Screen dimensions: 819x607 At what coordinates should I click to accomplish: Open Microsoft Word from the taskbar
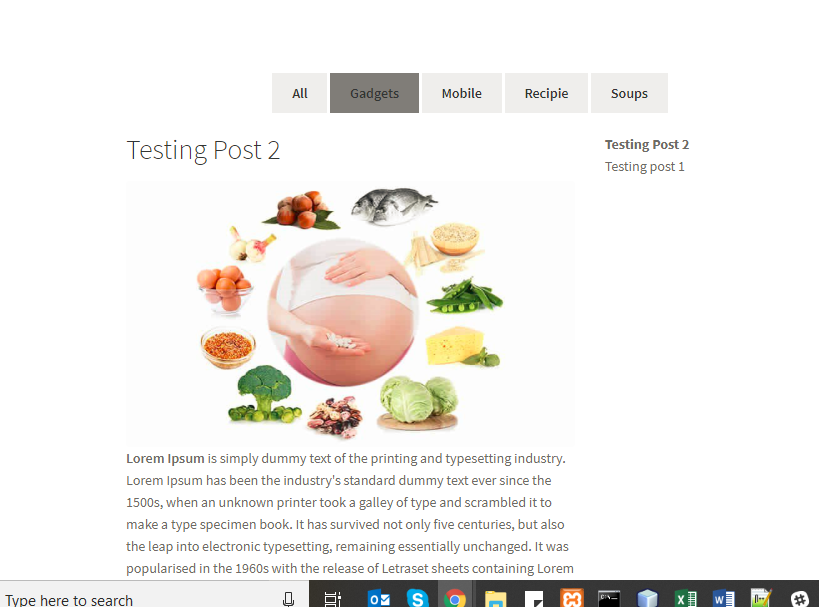pyautogui.click(x=723, y=599)
